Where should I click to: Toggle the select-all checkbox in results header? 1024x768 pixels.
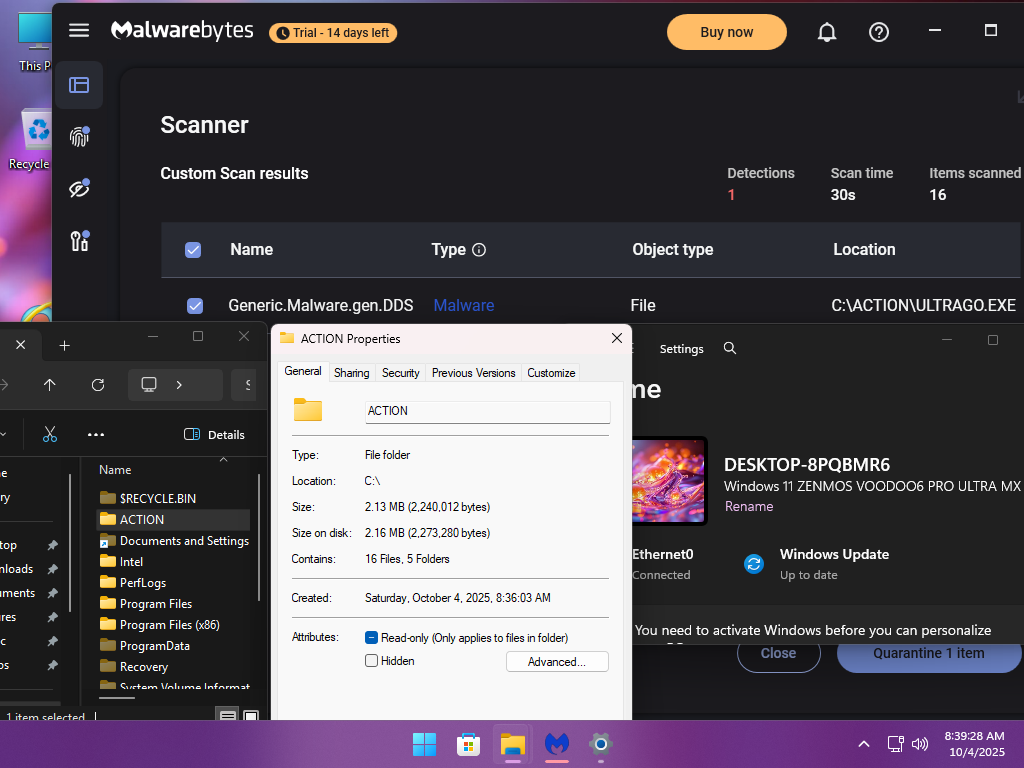point(193,250)
